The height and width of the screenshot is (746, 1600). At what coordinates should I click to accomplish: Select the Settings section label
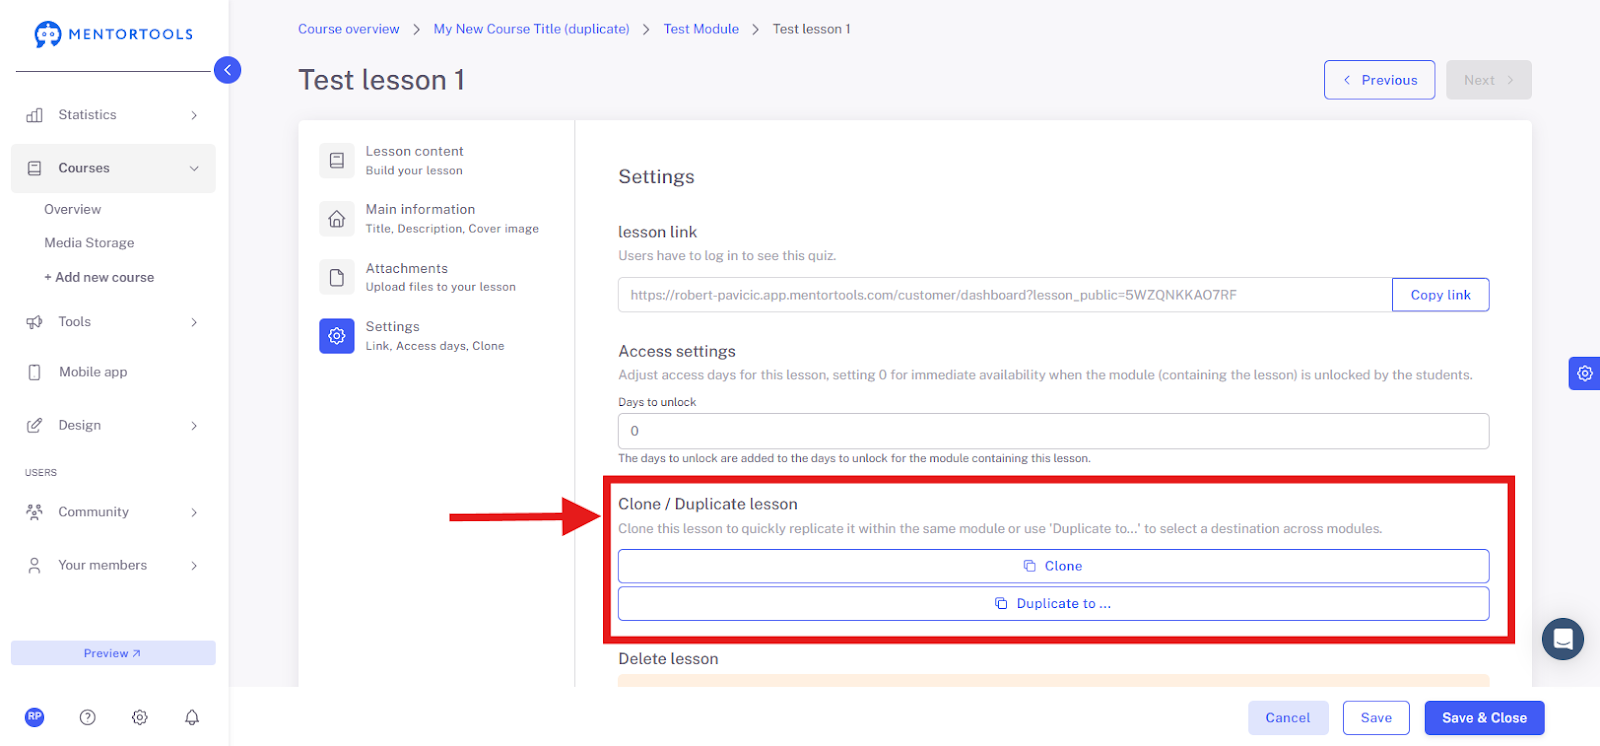point(392,327)
